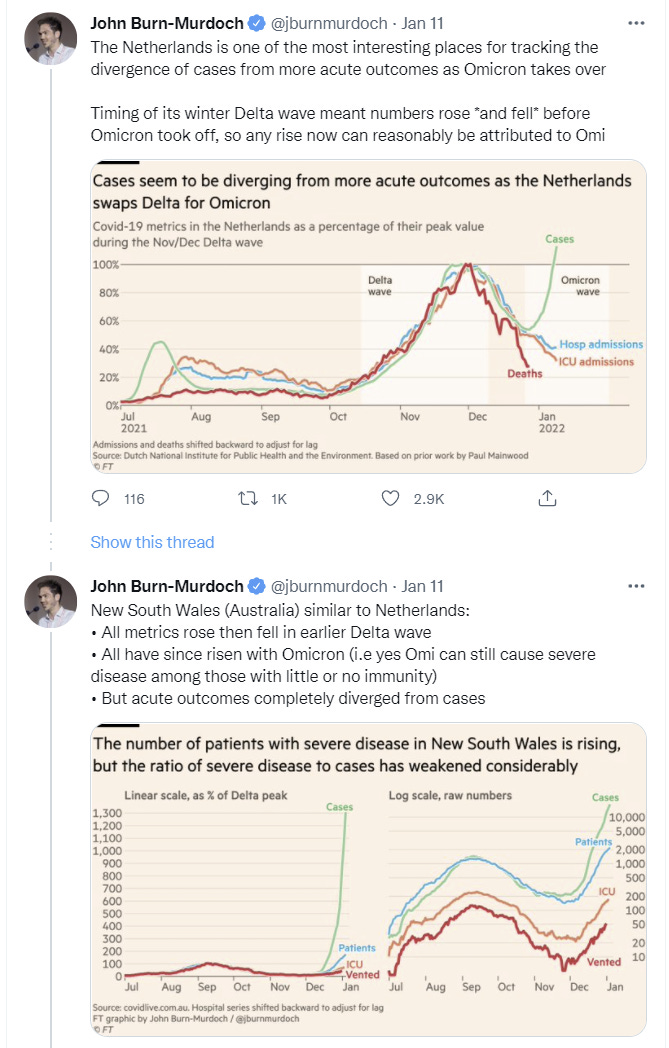This screenshot has width=669, height=1048.
Task: Open the more options menu on New South Wales tweet
Action: 636,586
